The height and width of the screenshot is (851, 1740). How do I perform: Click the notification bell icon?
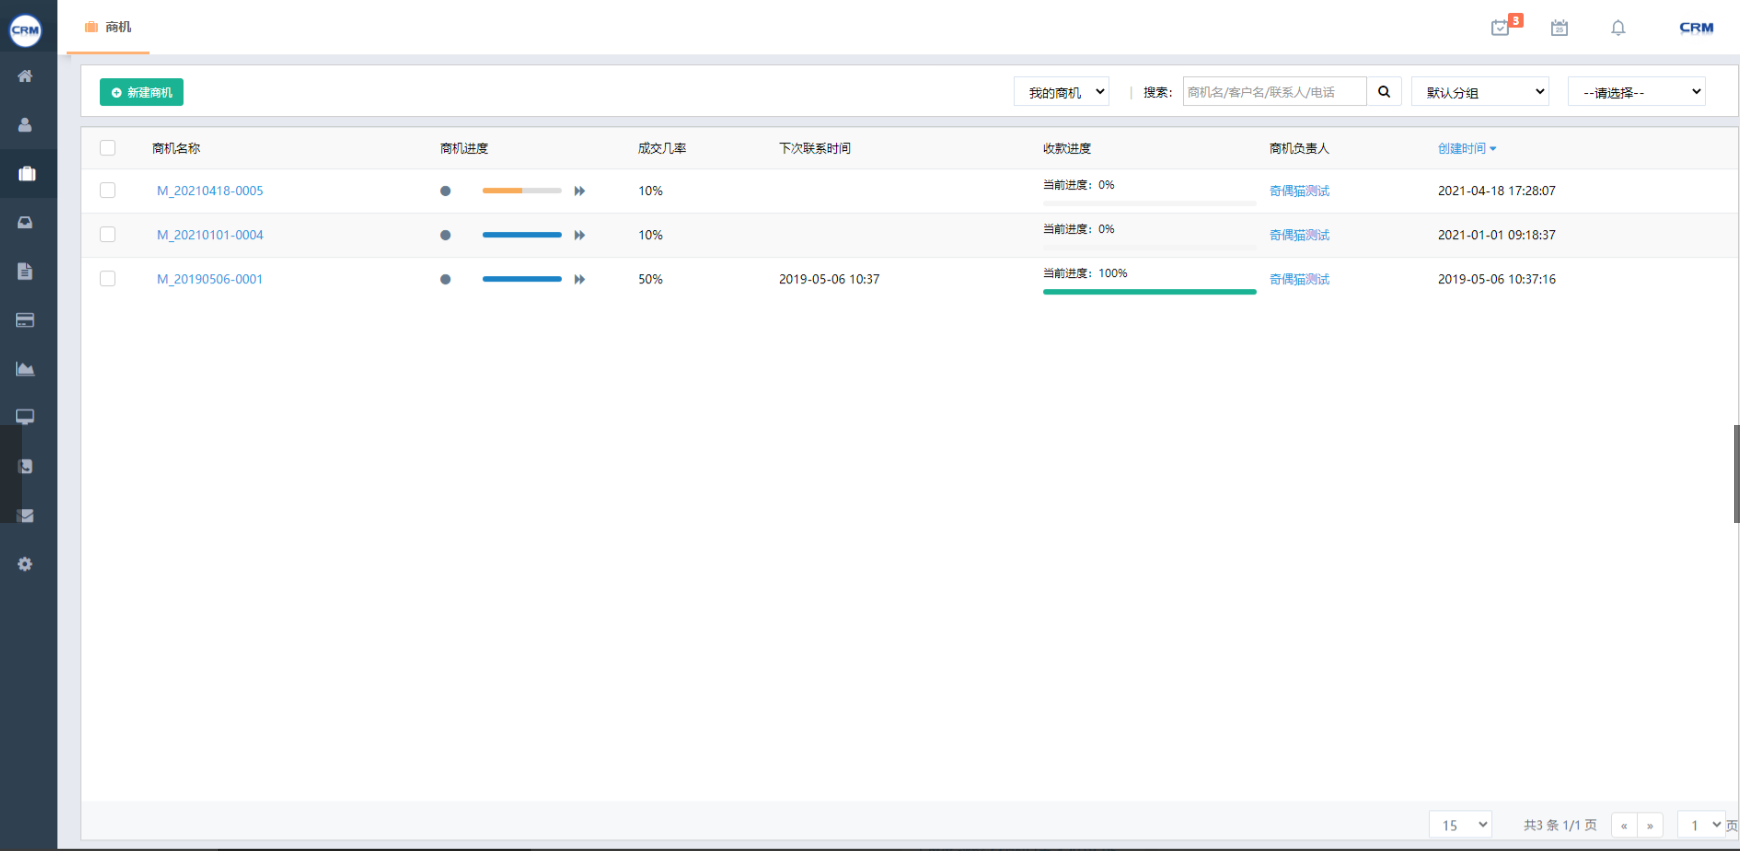(x=1618, y=28)
